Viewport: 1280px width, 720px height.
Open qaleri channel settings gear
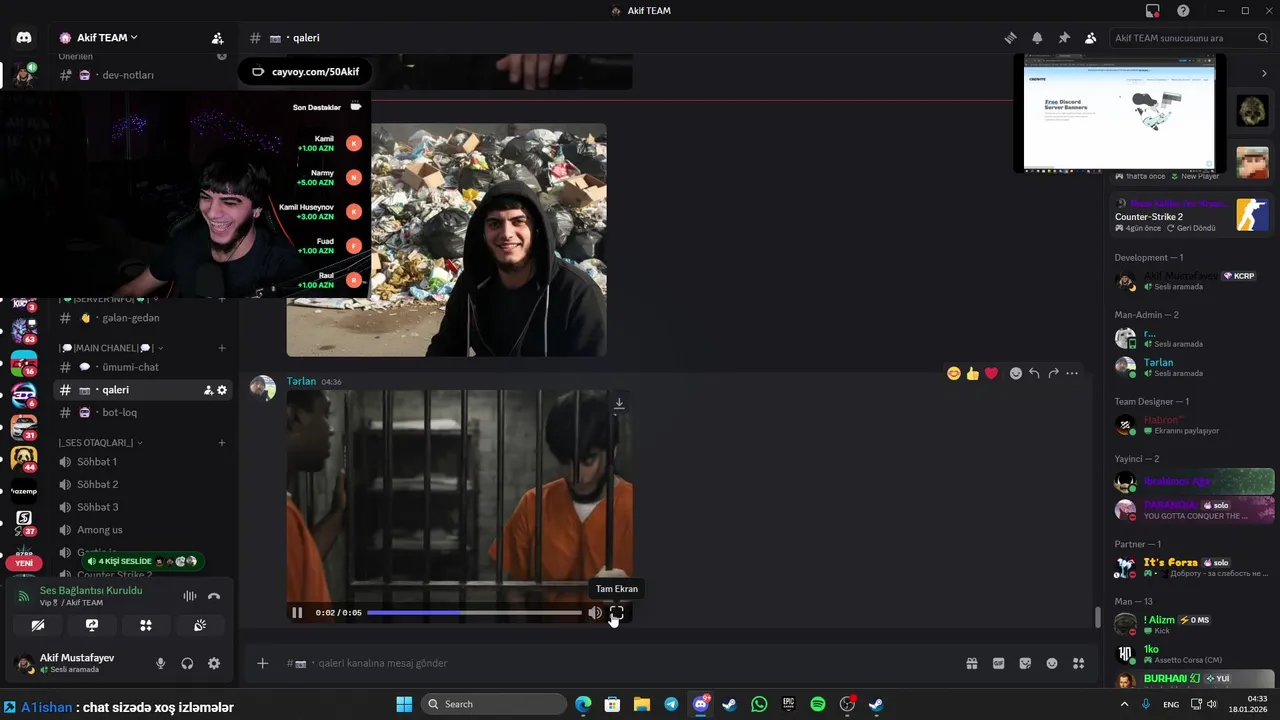point(222,390)
